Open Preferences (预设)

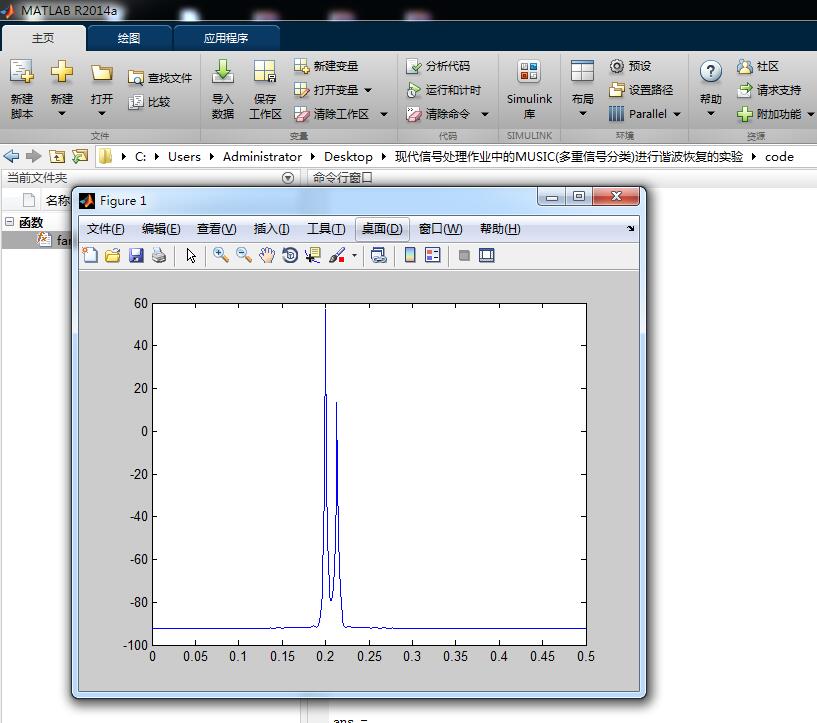[630, 66]
